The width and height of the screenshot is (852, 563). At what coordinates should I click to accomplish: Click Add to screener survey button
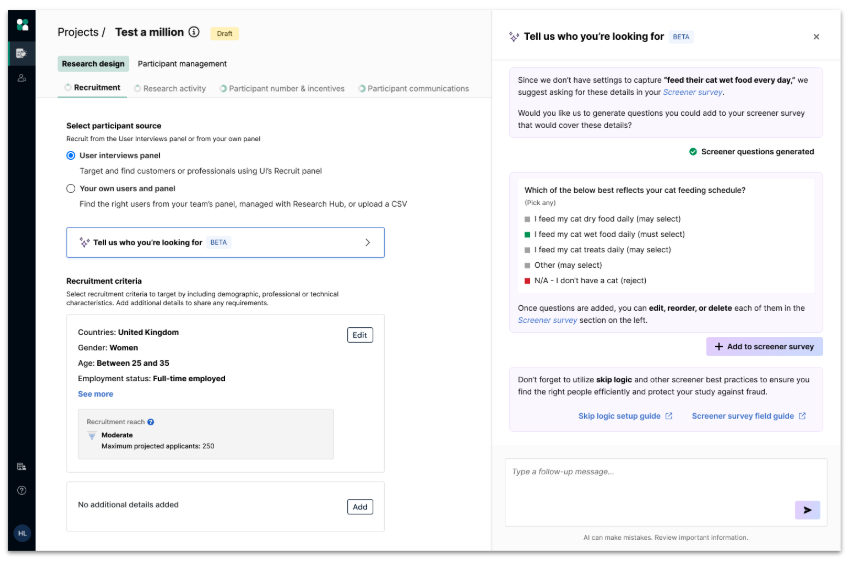coord(764,347)
